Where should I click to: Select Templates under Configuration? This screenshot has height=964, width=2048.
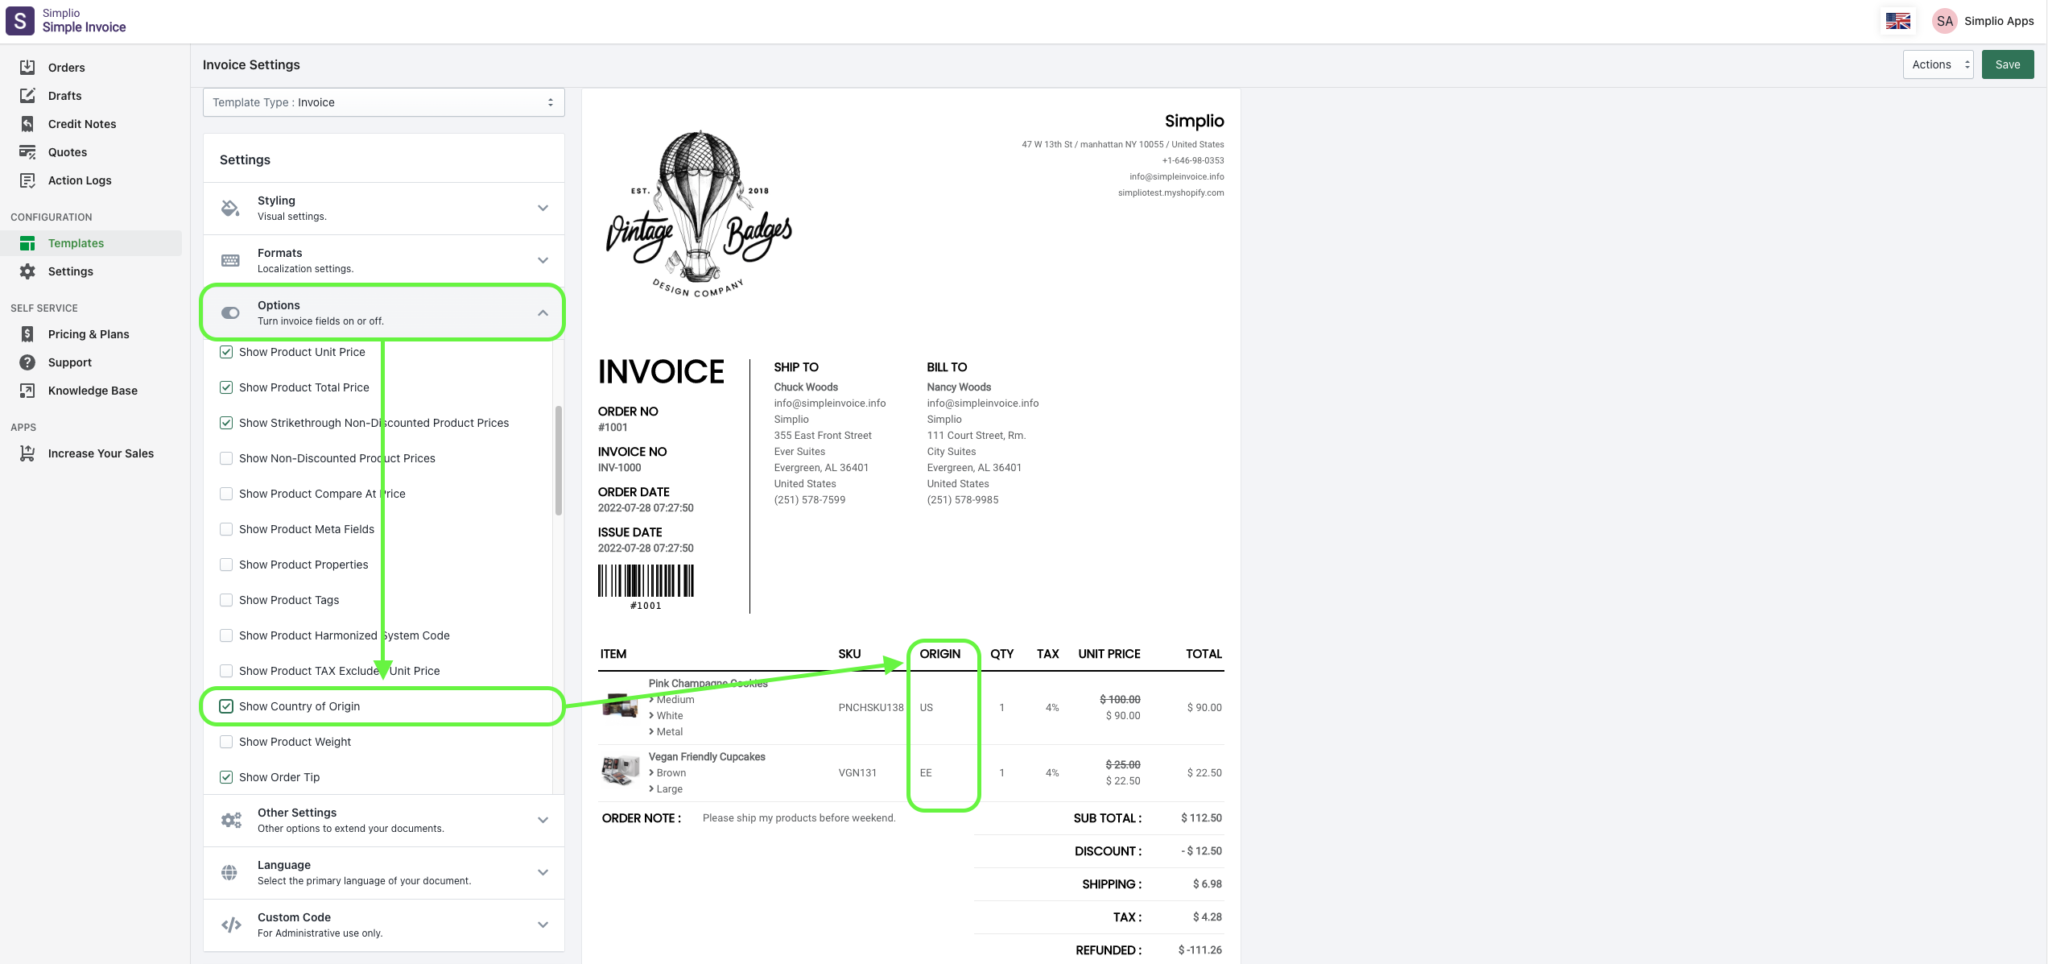tap(76, 242)
